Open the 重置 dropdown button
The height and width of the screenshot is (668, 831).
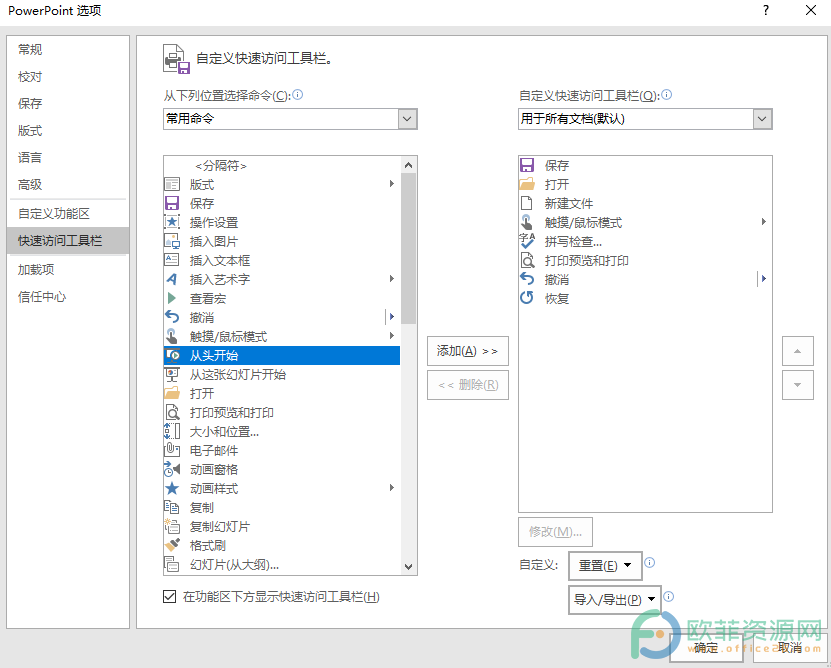point(605,566)
